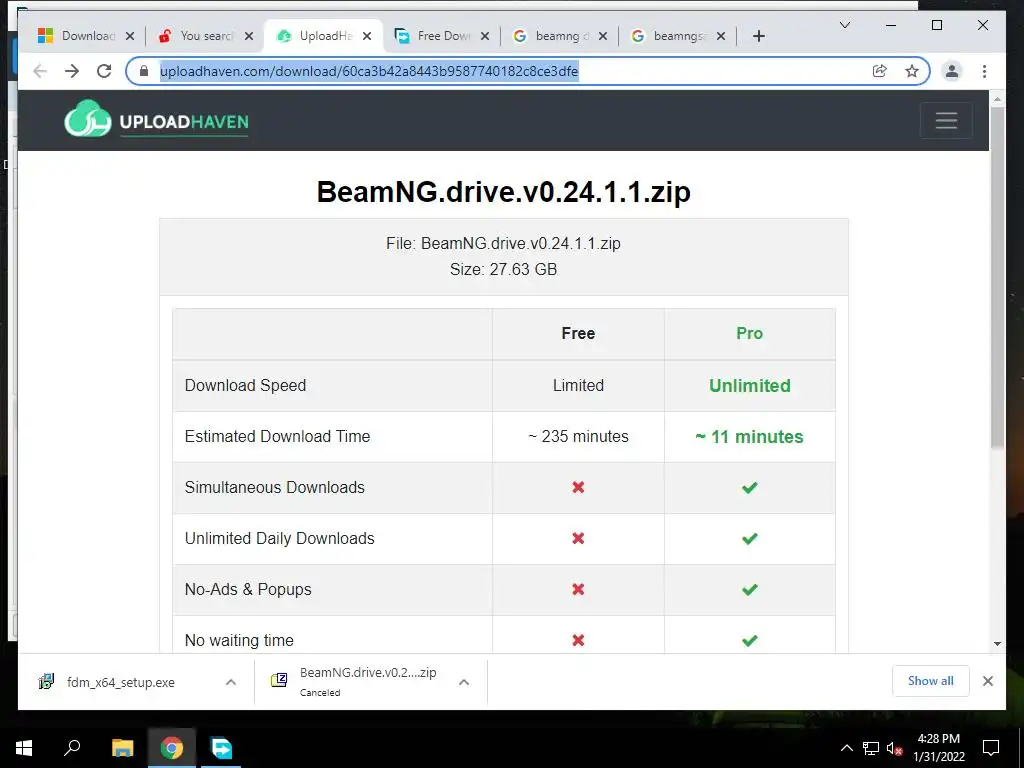
Task: Click Show all downloads button
Action: coord(931,681)
